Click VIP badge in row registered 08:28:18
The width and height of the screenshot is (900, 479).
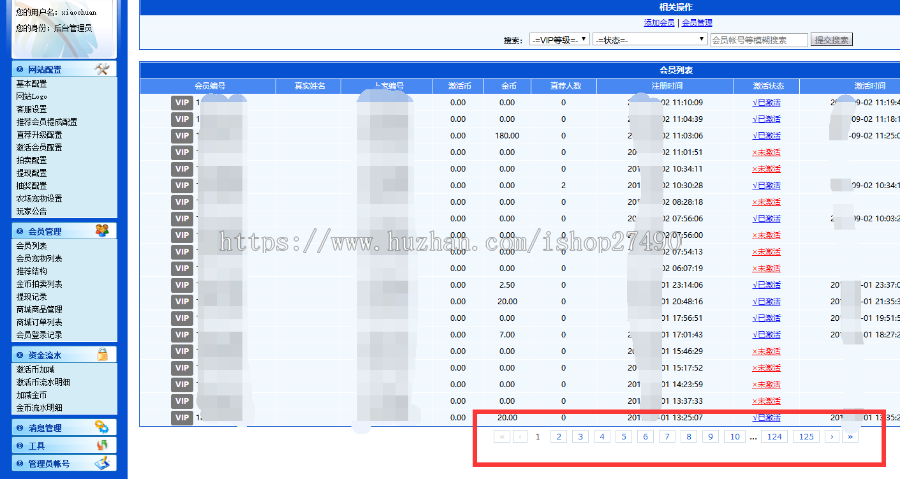(182, 202)
